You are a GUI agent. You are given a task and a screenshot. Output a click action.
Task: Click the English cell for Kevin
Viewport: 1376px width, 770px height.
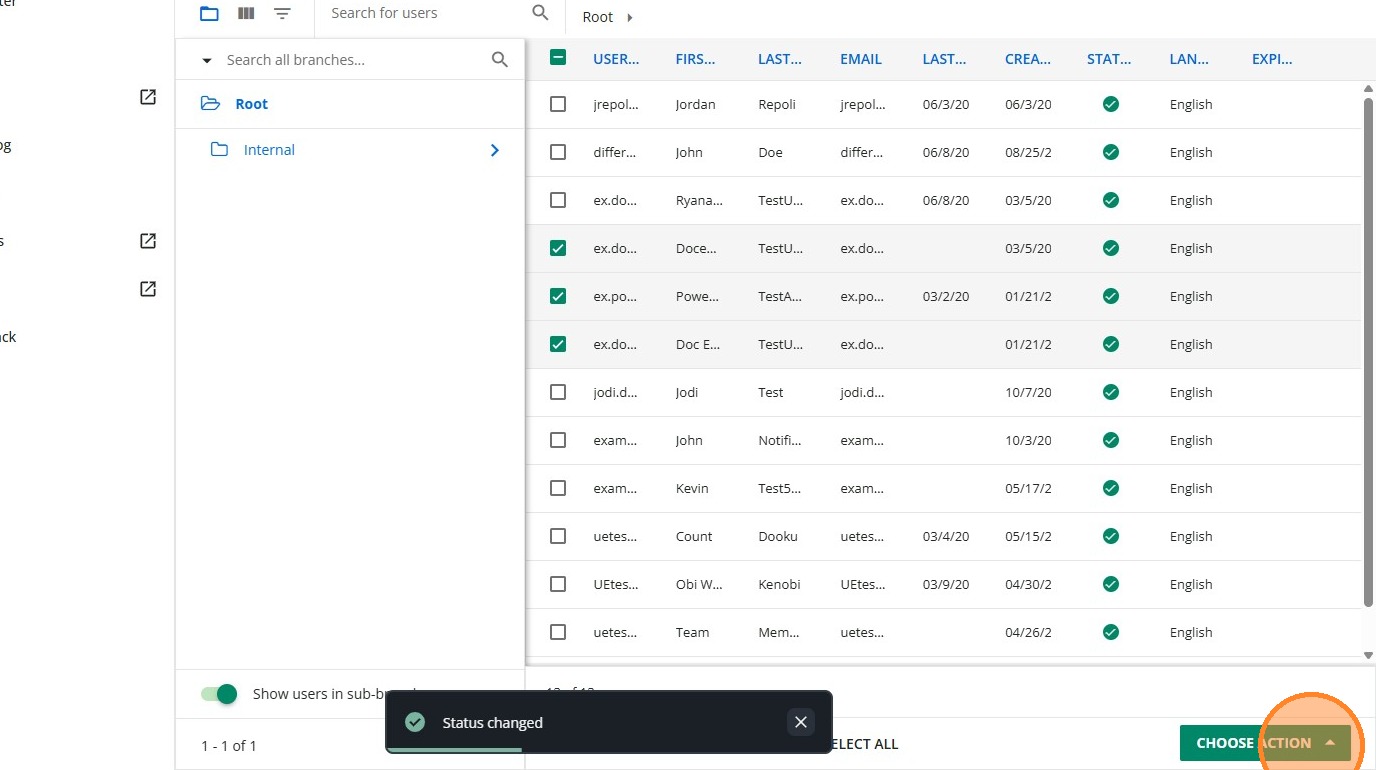[x=1191, y=488]
